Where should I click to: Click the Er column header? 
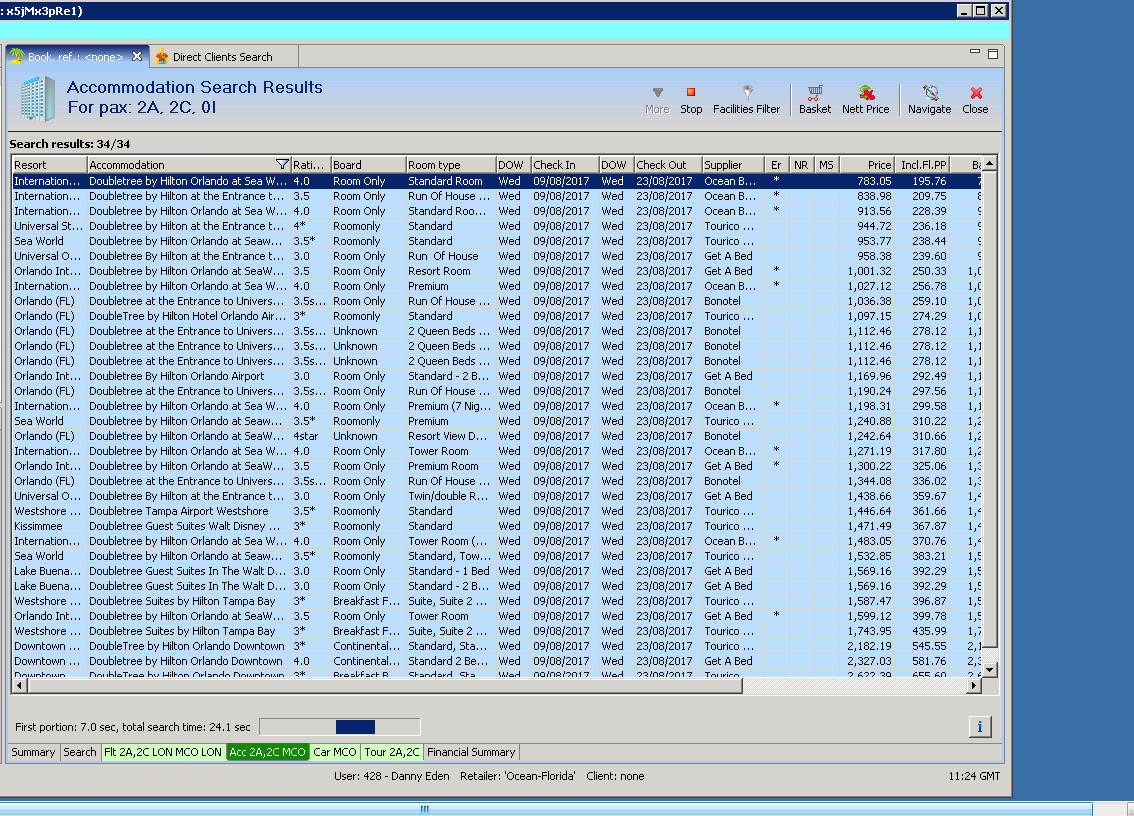tap(777, 165)
